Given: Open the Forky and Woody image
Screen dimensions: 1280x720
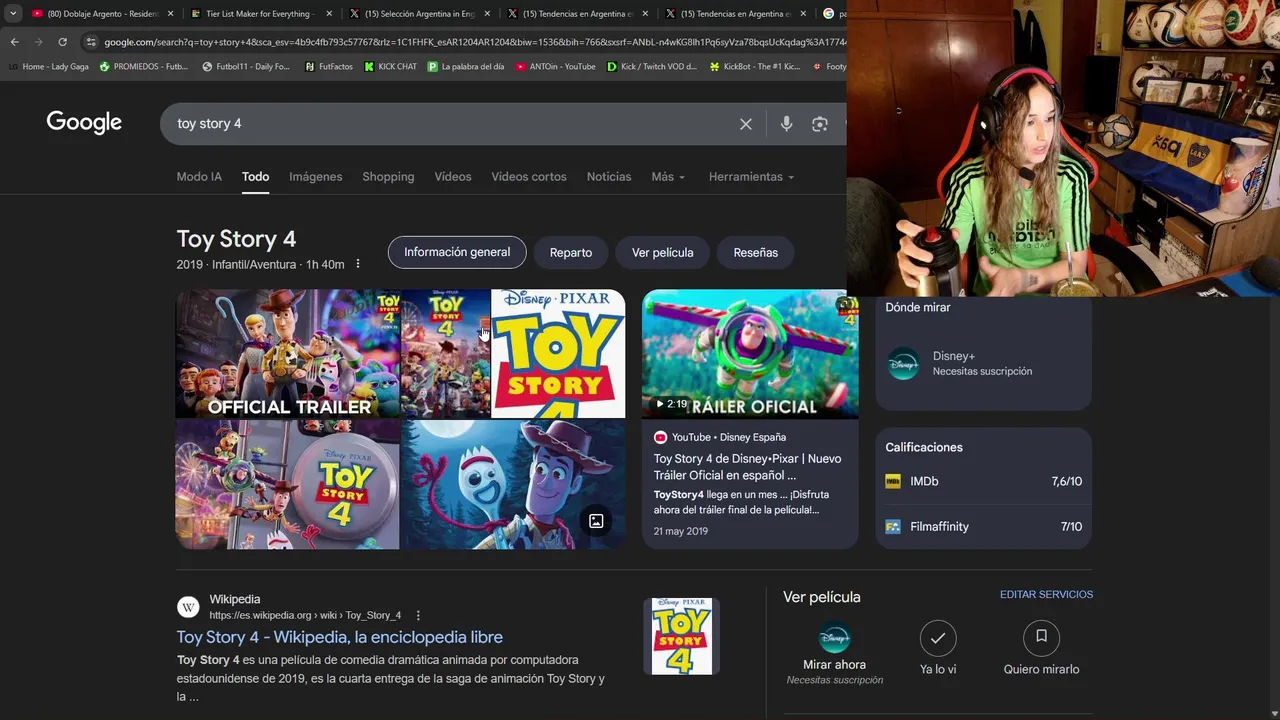Looking at the screenshot, I should point(513,485).
